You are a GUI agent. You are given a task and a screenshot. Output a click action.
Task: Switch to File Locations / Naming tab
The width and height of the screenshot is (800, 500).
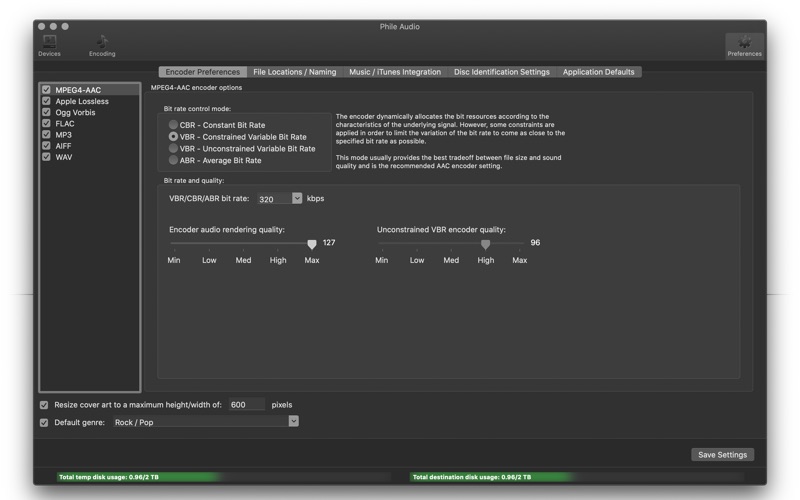point(294,72)
